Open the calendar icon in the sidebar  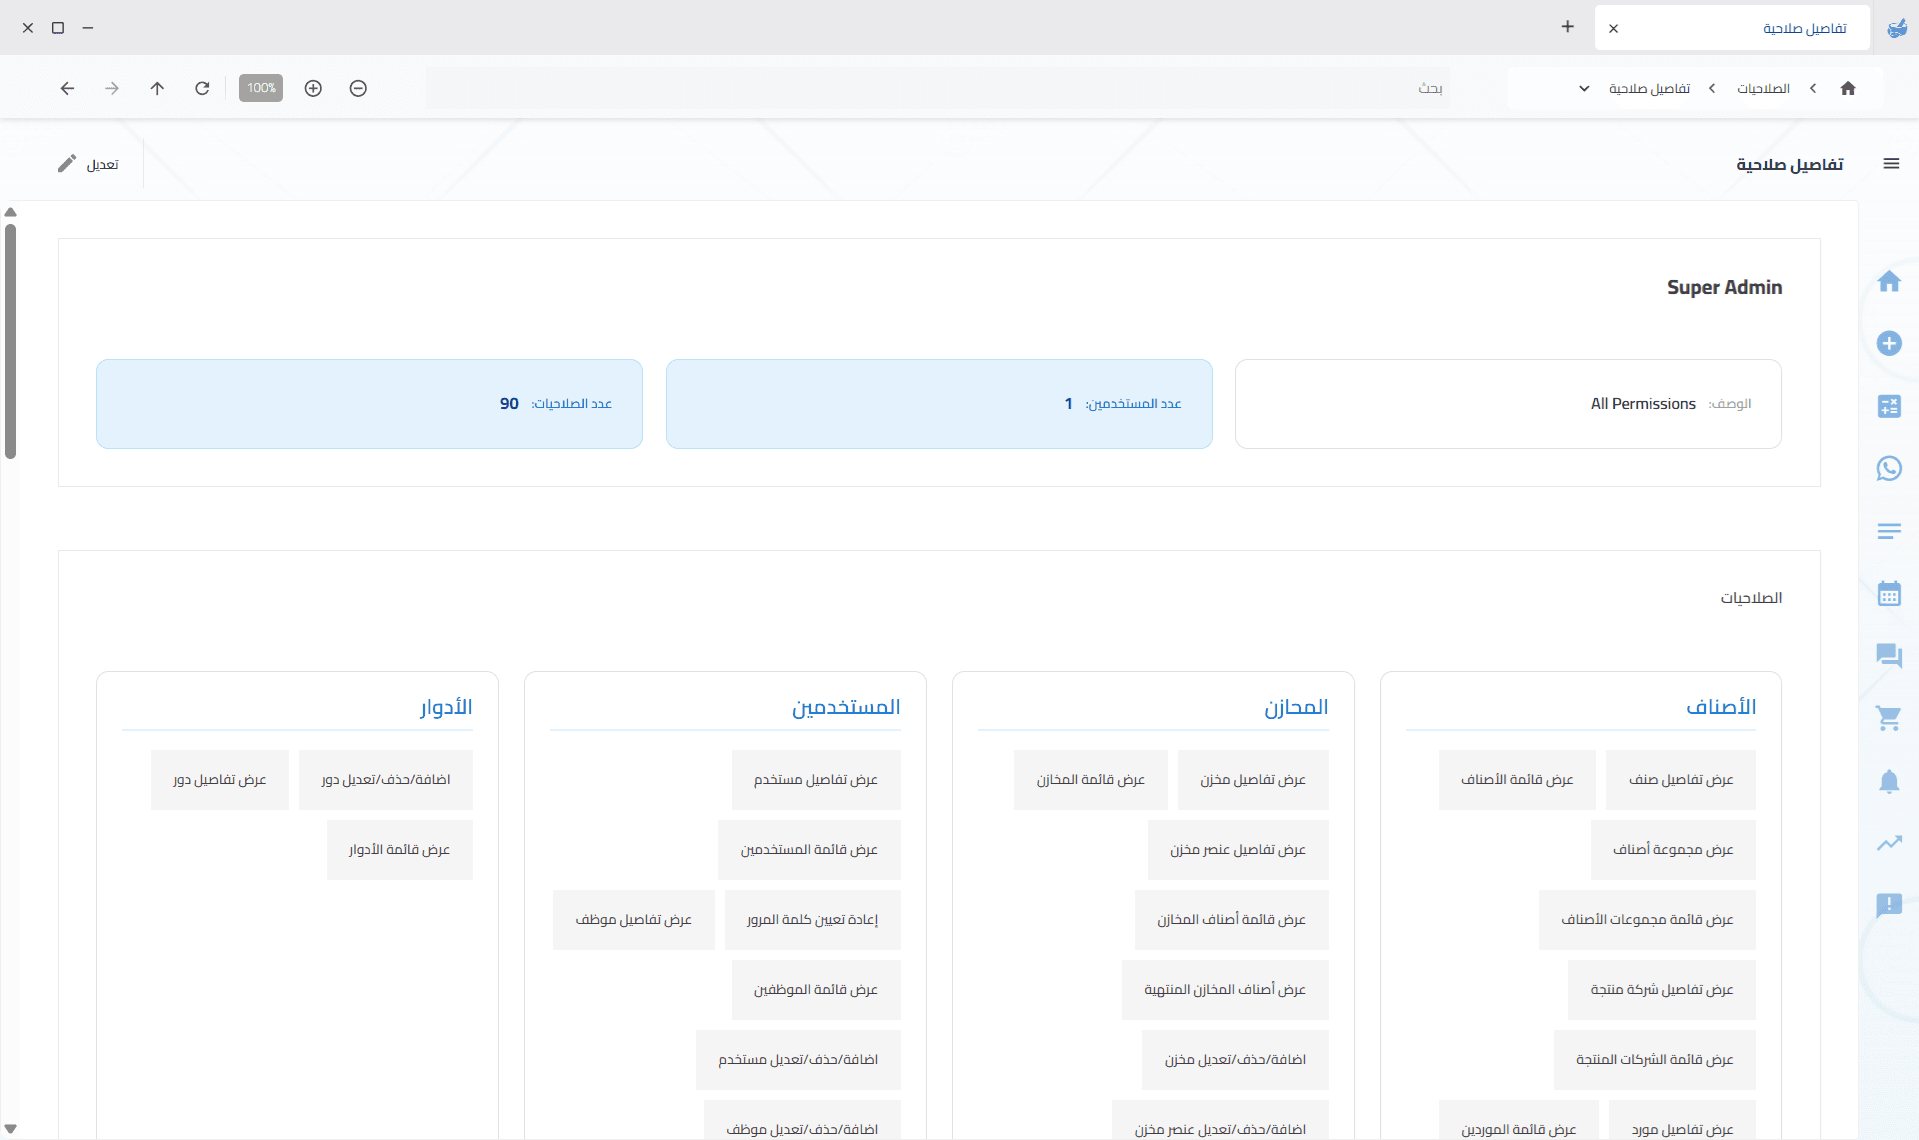pos(1890,593)
